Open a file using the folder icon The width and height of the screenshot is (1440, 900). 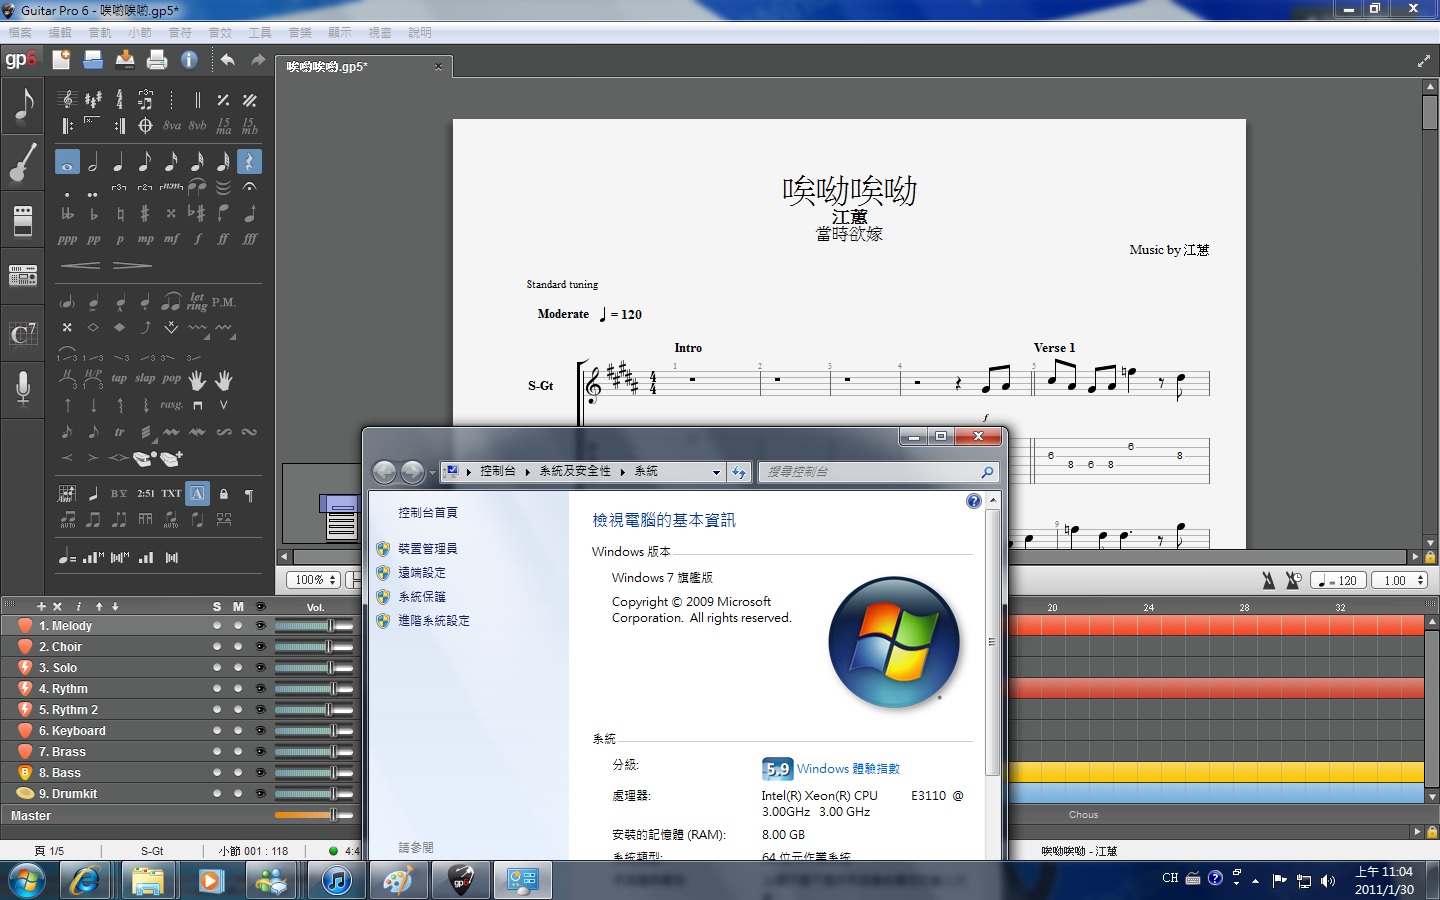[x=93, y=60]
